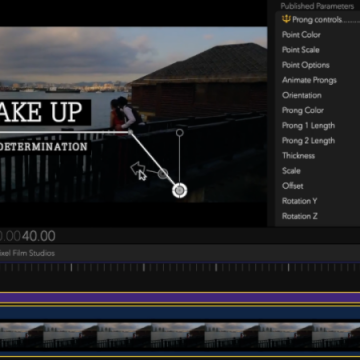This screenshot has height=360, width=360.
Task: Click the Thickness parameter
Action: click(298, 156)
